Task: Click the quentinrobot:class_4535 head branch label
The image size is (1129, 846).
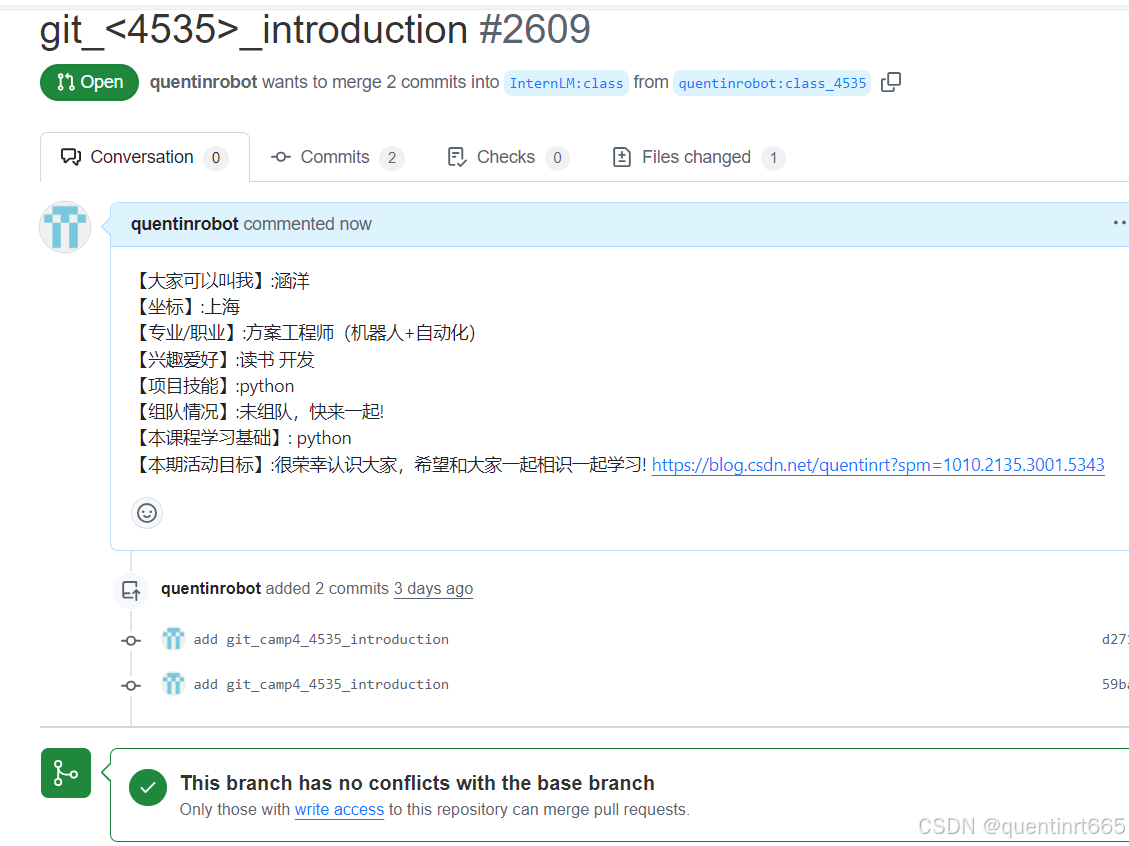Action: click(x=772, y=83)
